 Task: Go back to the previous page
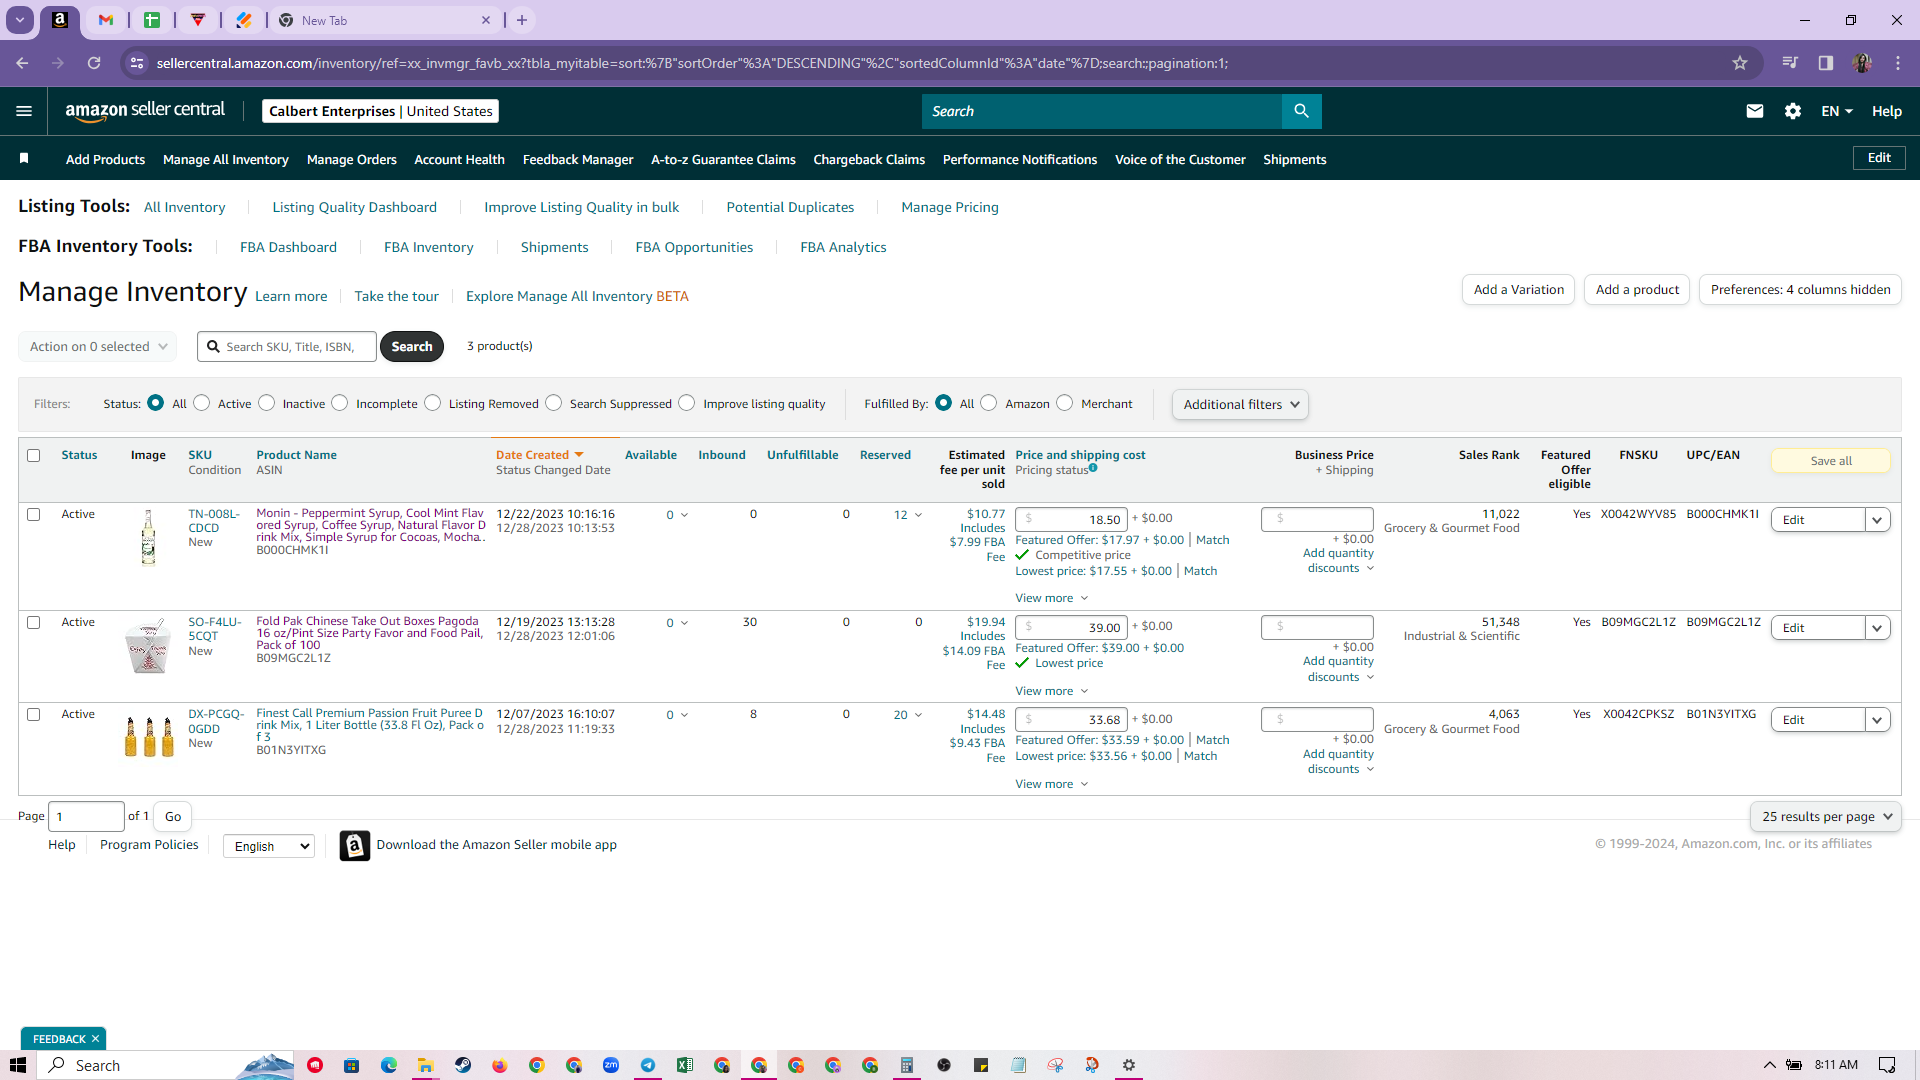click(22, 63)
